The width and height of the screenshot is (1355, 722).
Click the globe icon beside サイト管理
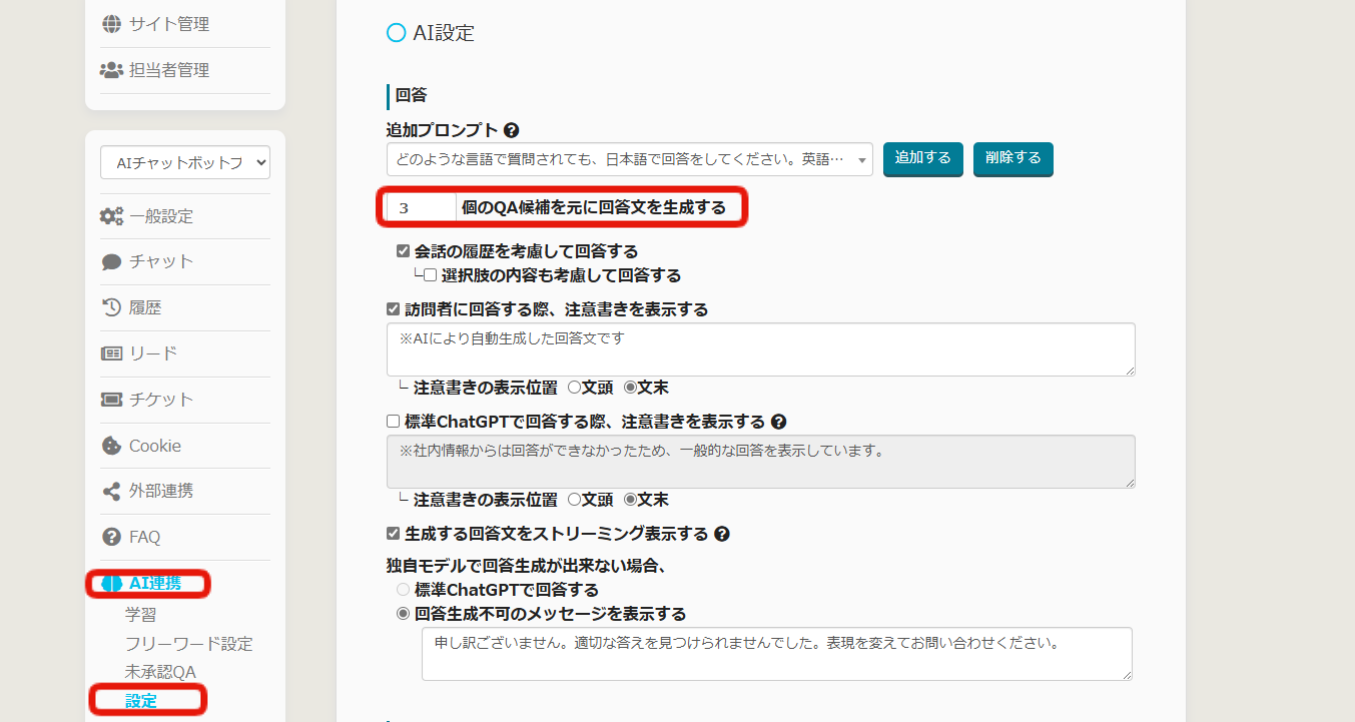(x=112, y=24)
